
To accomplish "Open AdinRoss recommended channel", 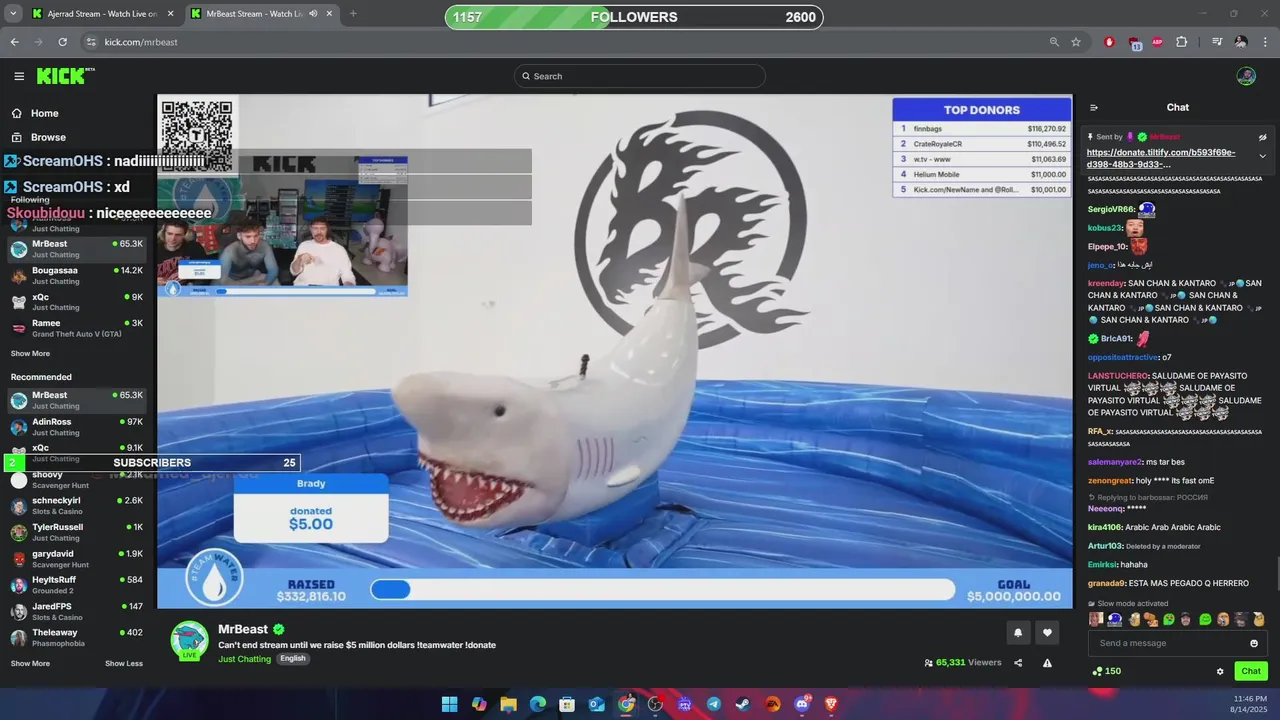I will (77, 427).
